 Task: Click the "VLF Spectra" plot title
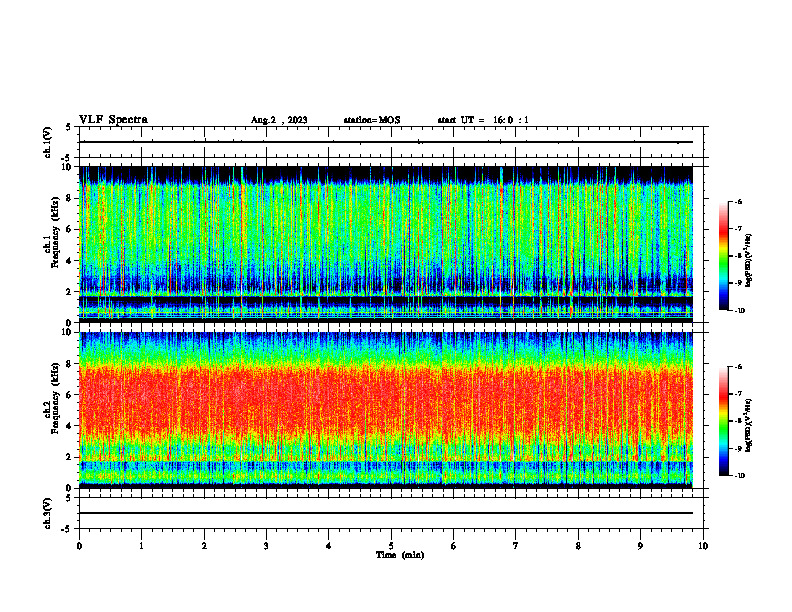pyautogui.click(x=113, y=119)
